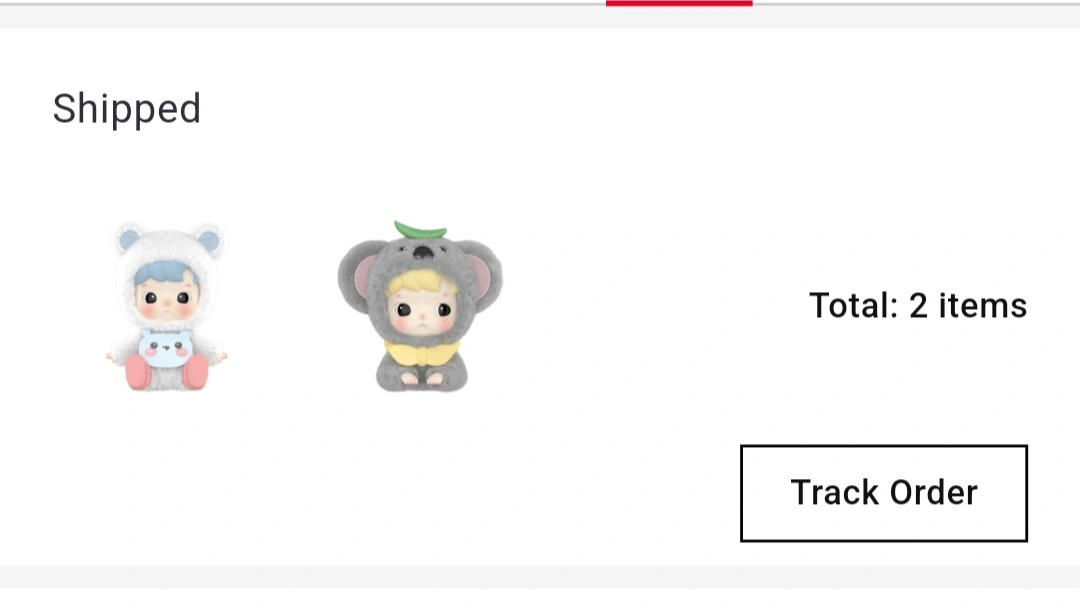The height and width of the screenshot is (611, 1080).
Task: Click the Track Order button
Action: click(x=884, y=493)
